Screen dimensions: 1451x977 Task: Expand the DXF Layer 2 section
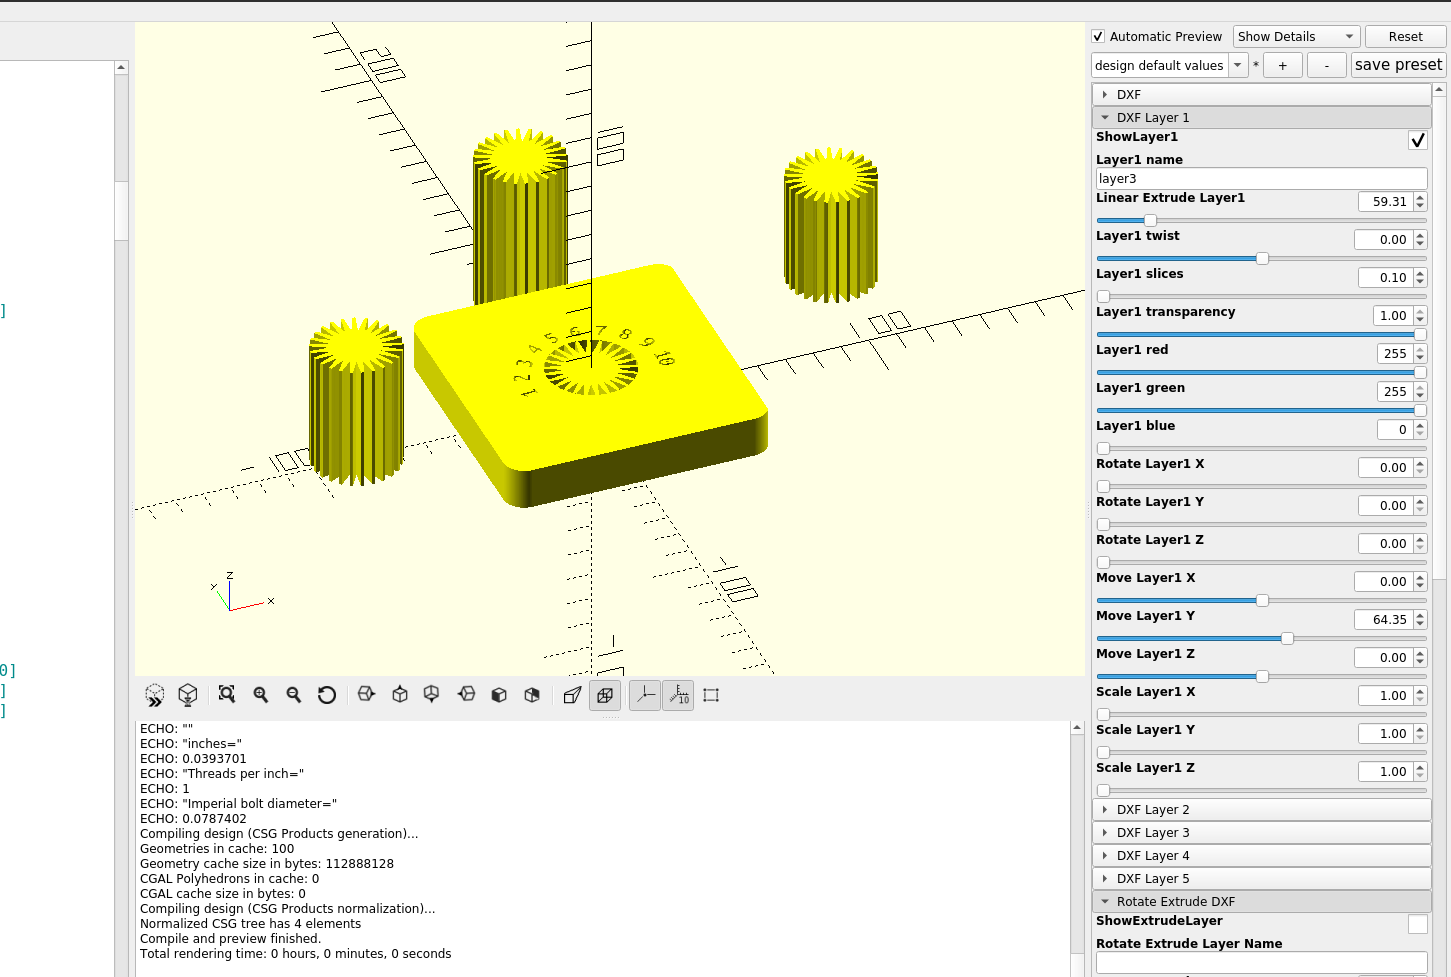(x=1262, y=810)
